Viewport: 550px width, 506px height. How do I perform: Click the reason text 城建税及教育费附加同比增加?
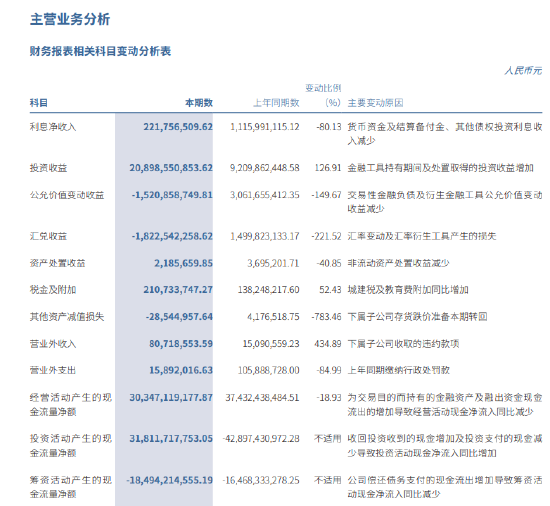(x=408, y=290)
